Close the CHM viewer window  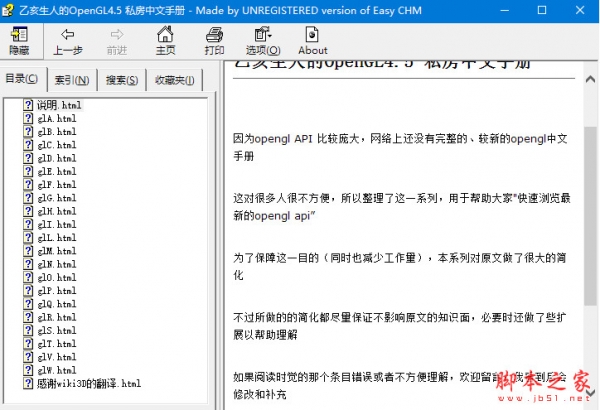[580, 10]
